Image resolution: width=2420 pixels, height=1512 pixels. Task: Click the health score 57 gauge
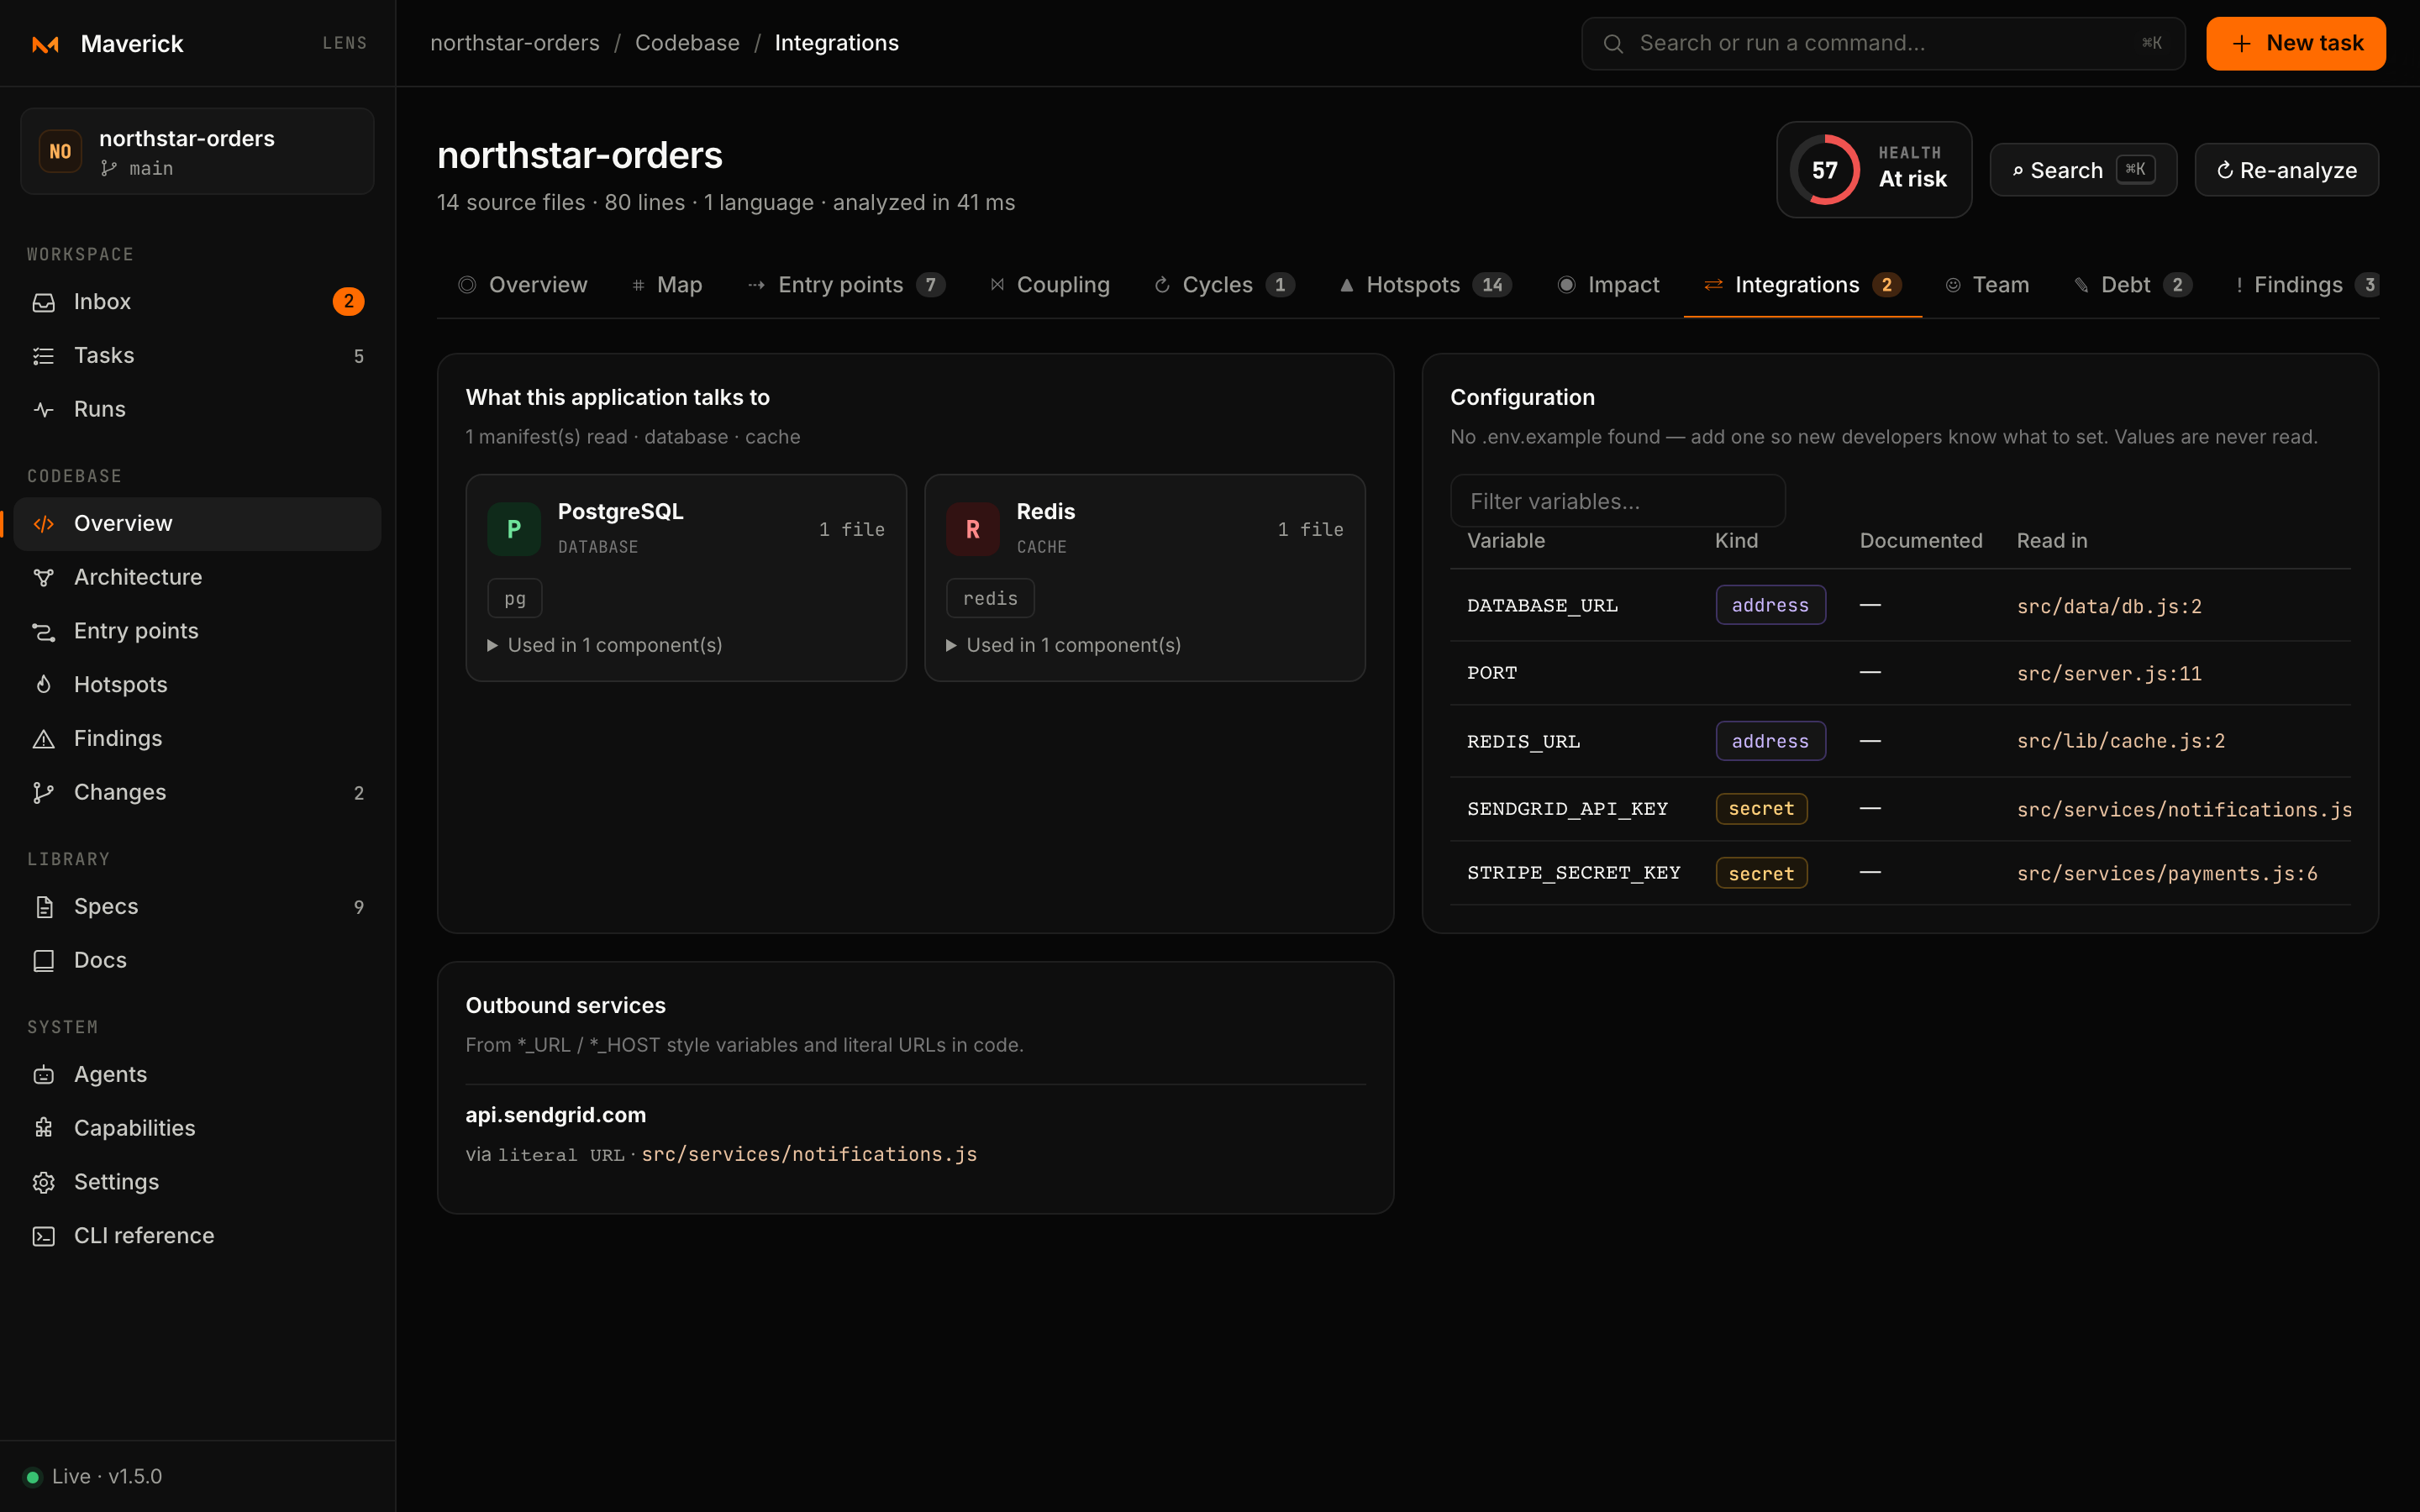pos(1824,170)
